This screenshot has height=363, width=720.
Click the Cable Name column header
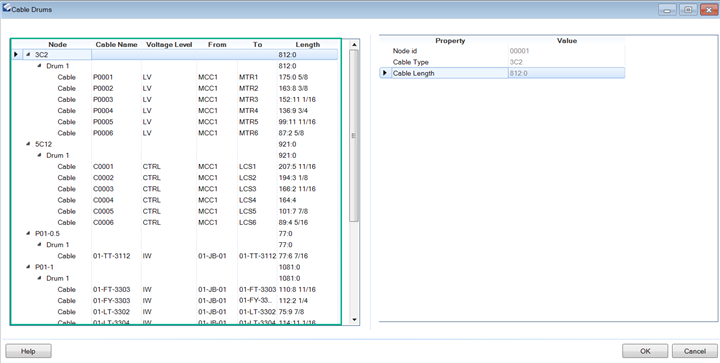tap(117, 45)
